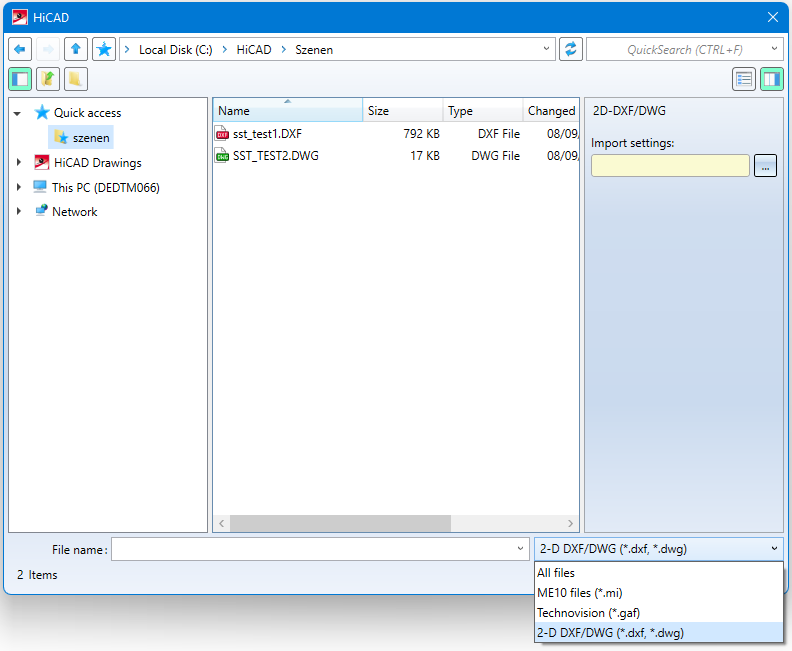Screen dimensions: 792x651
Task: Click the scrollbar right arrow
Action: (x=570, y=523)
